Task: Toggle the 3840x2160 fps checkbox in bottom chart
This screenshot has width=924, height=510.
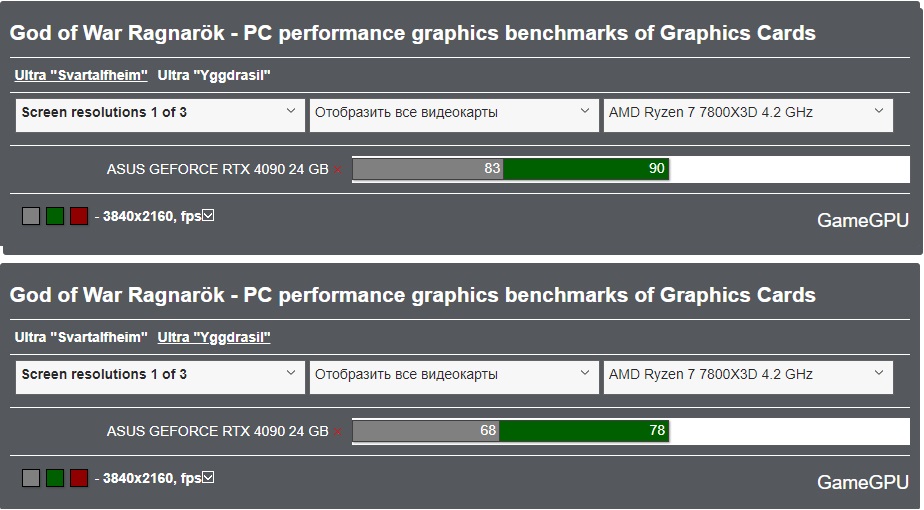Action: point(208,477)
